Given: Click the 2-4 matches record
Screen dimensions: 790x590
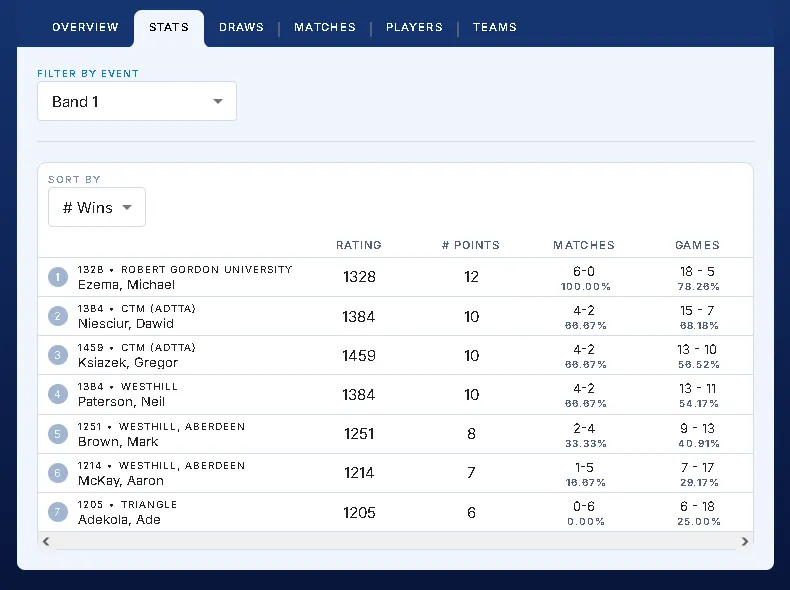Looking at the screenshot, I should (x=584, y=428).
